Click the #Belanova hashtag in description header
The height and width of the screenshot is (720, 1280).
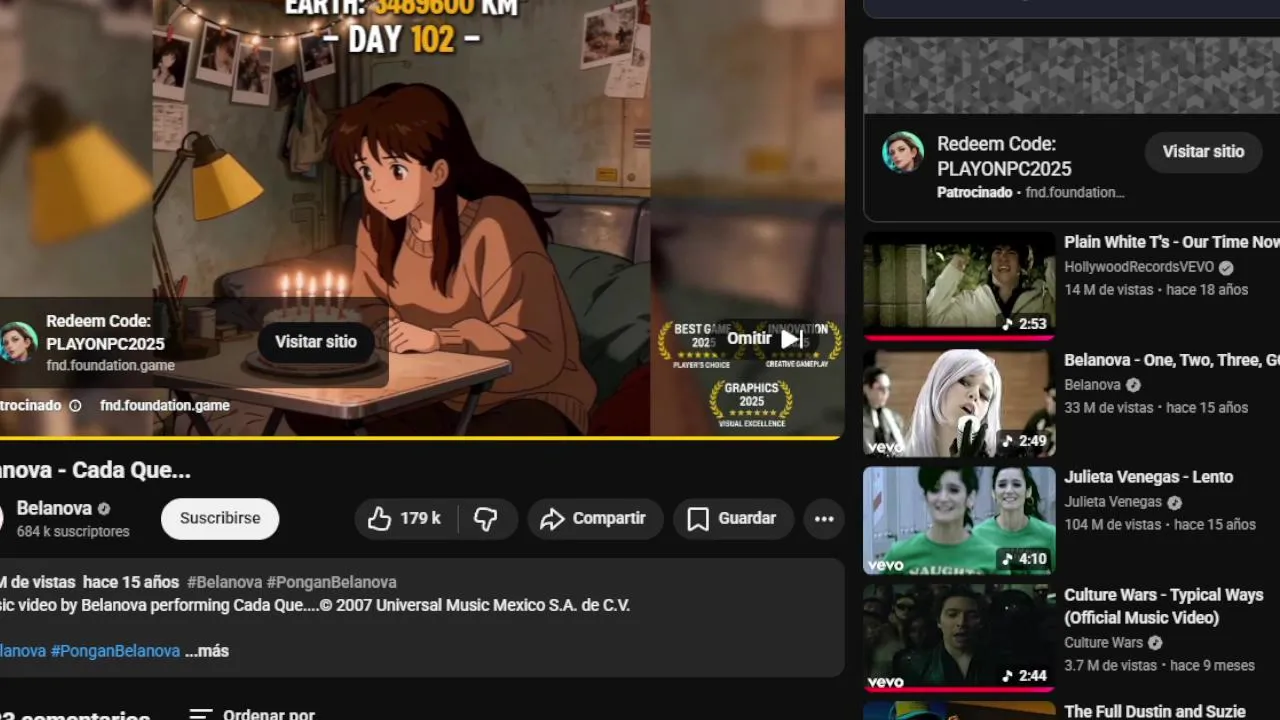point(224,582)
